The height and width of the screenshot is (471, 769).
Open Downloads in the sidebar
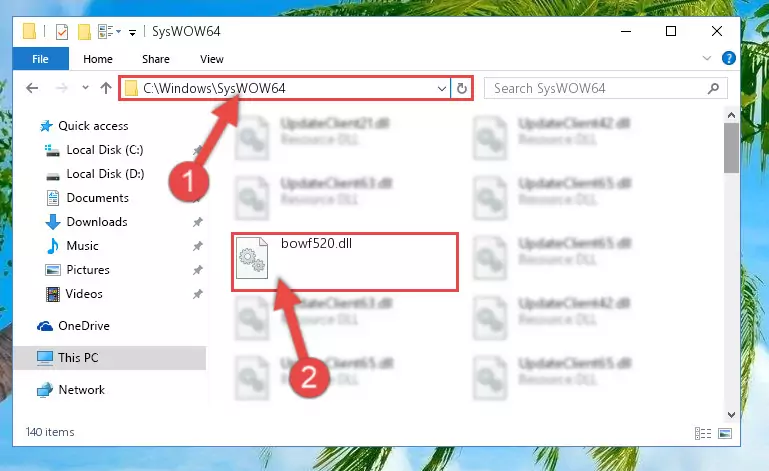click(97, 222)
